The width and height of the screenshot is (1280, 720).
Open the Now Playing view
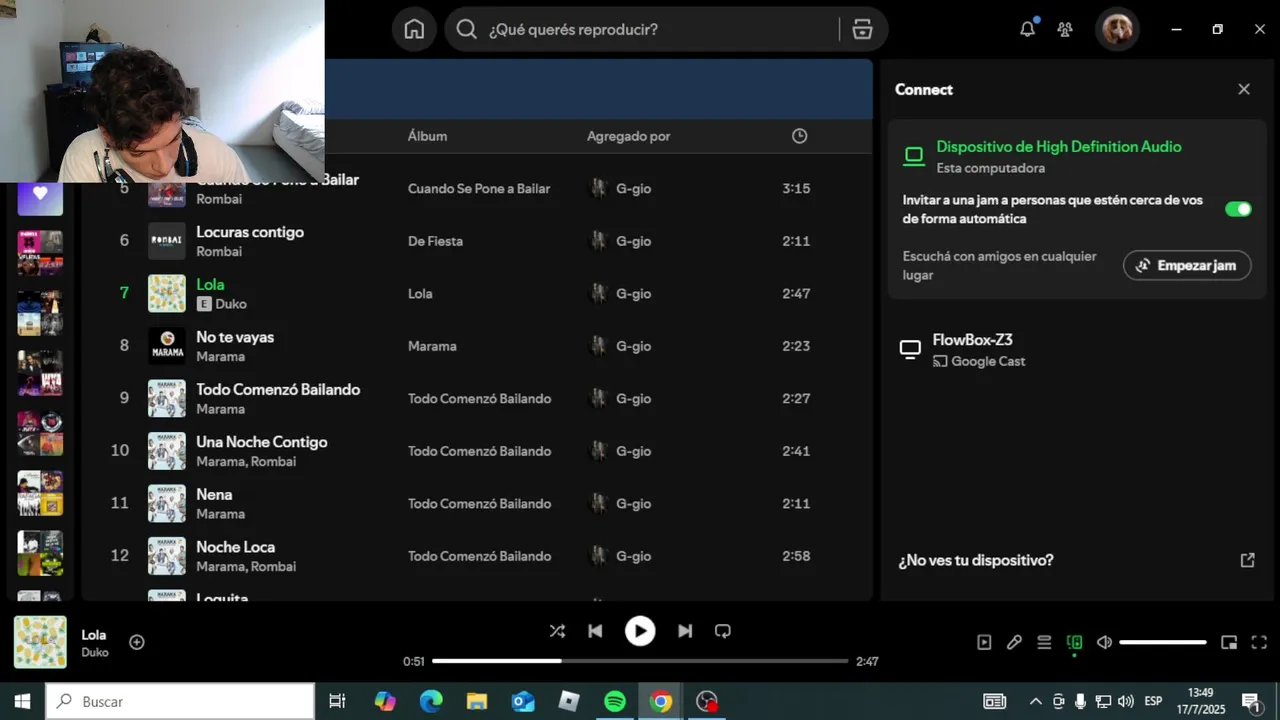click(x=984, y=642)
